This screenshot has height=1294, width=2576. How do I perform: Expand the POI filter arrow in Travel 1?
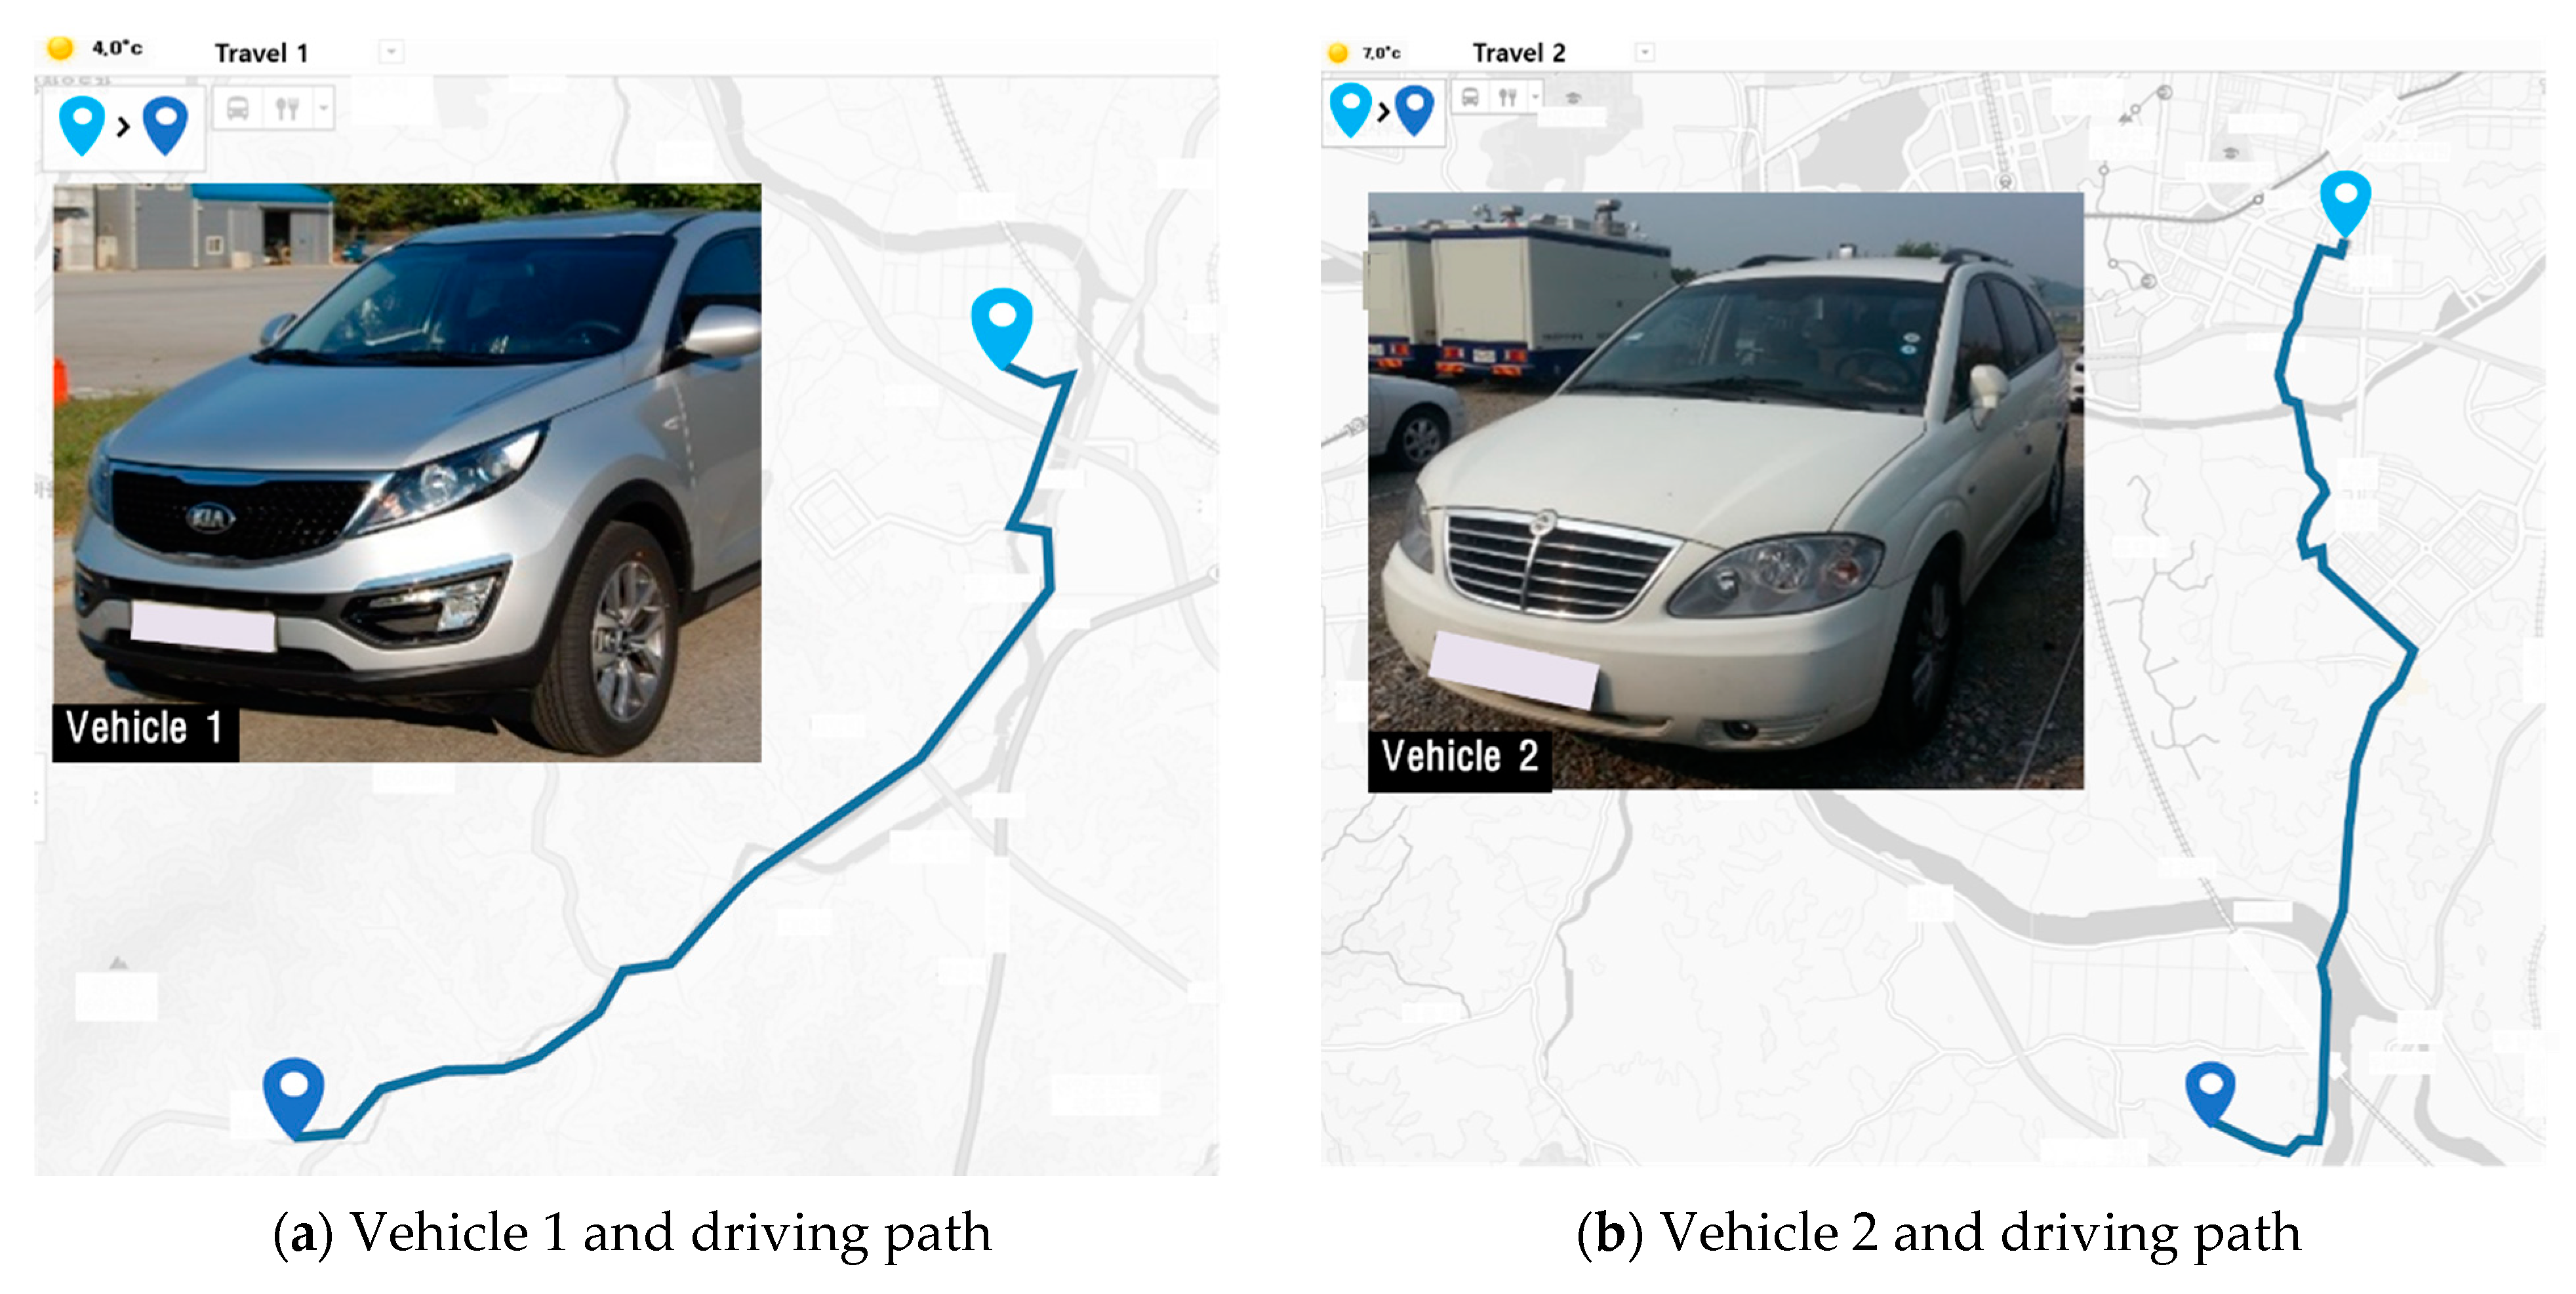(323, 108)
